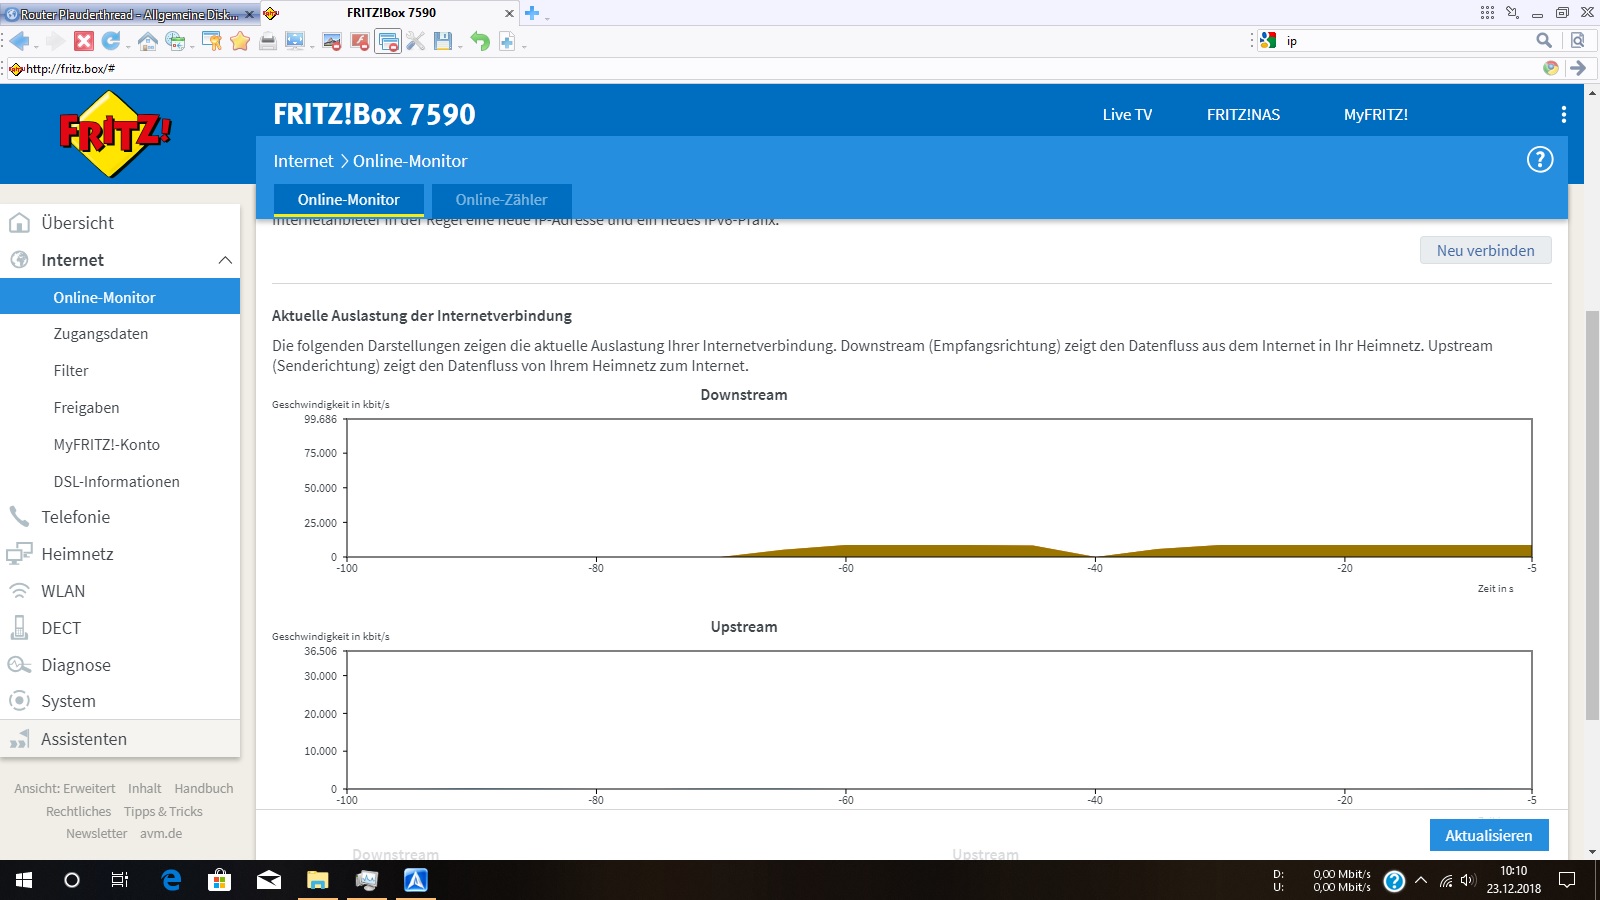Open the password key manager icon

click(212, 41)
